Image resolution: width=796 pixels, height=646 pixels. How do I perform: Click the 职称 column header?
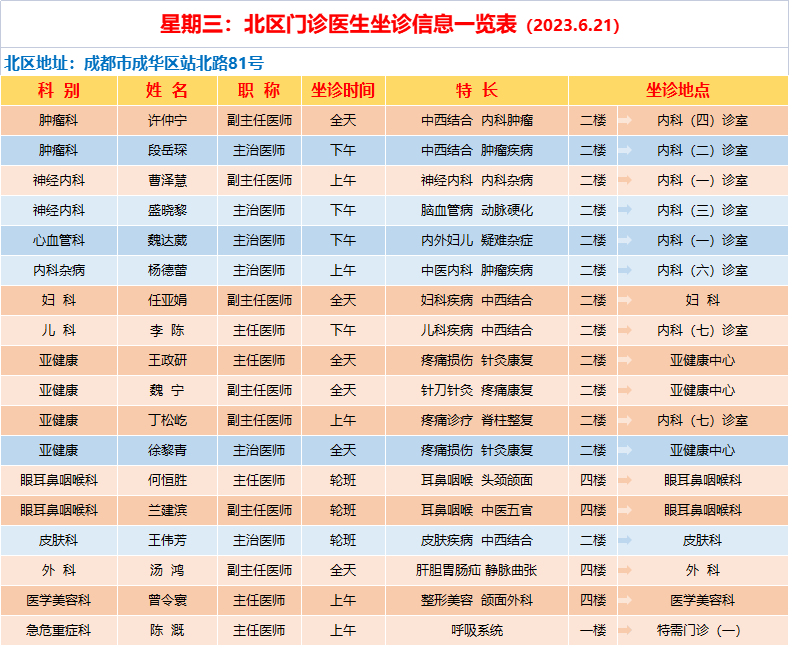pos(259,90)
